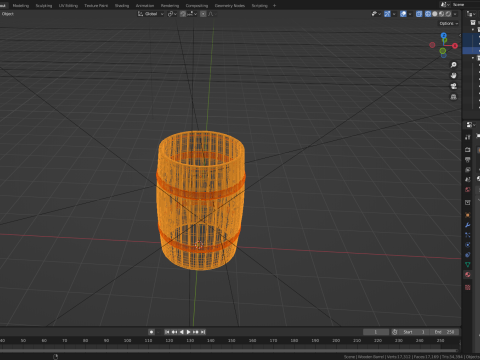The height and width of the screenshot is (360, 480).
Task: Open the object types visibility selector
Action: coord(376,14)
